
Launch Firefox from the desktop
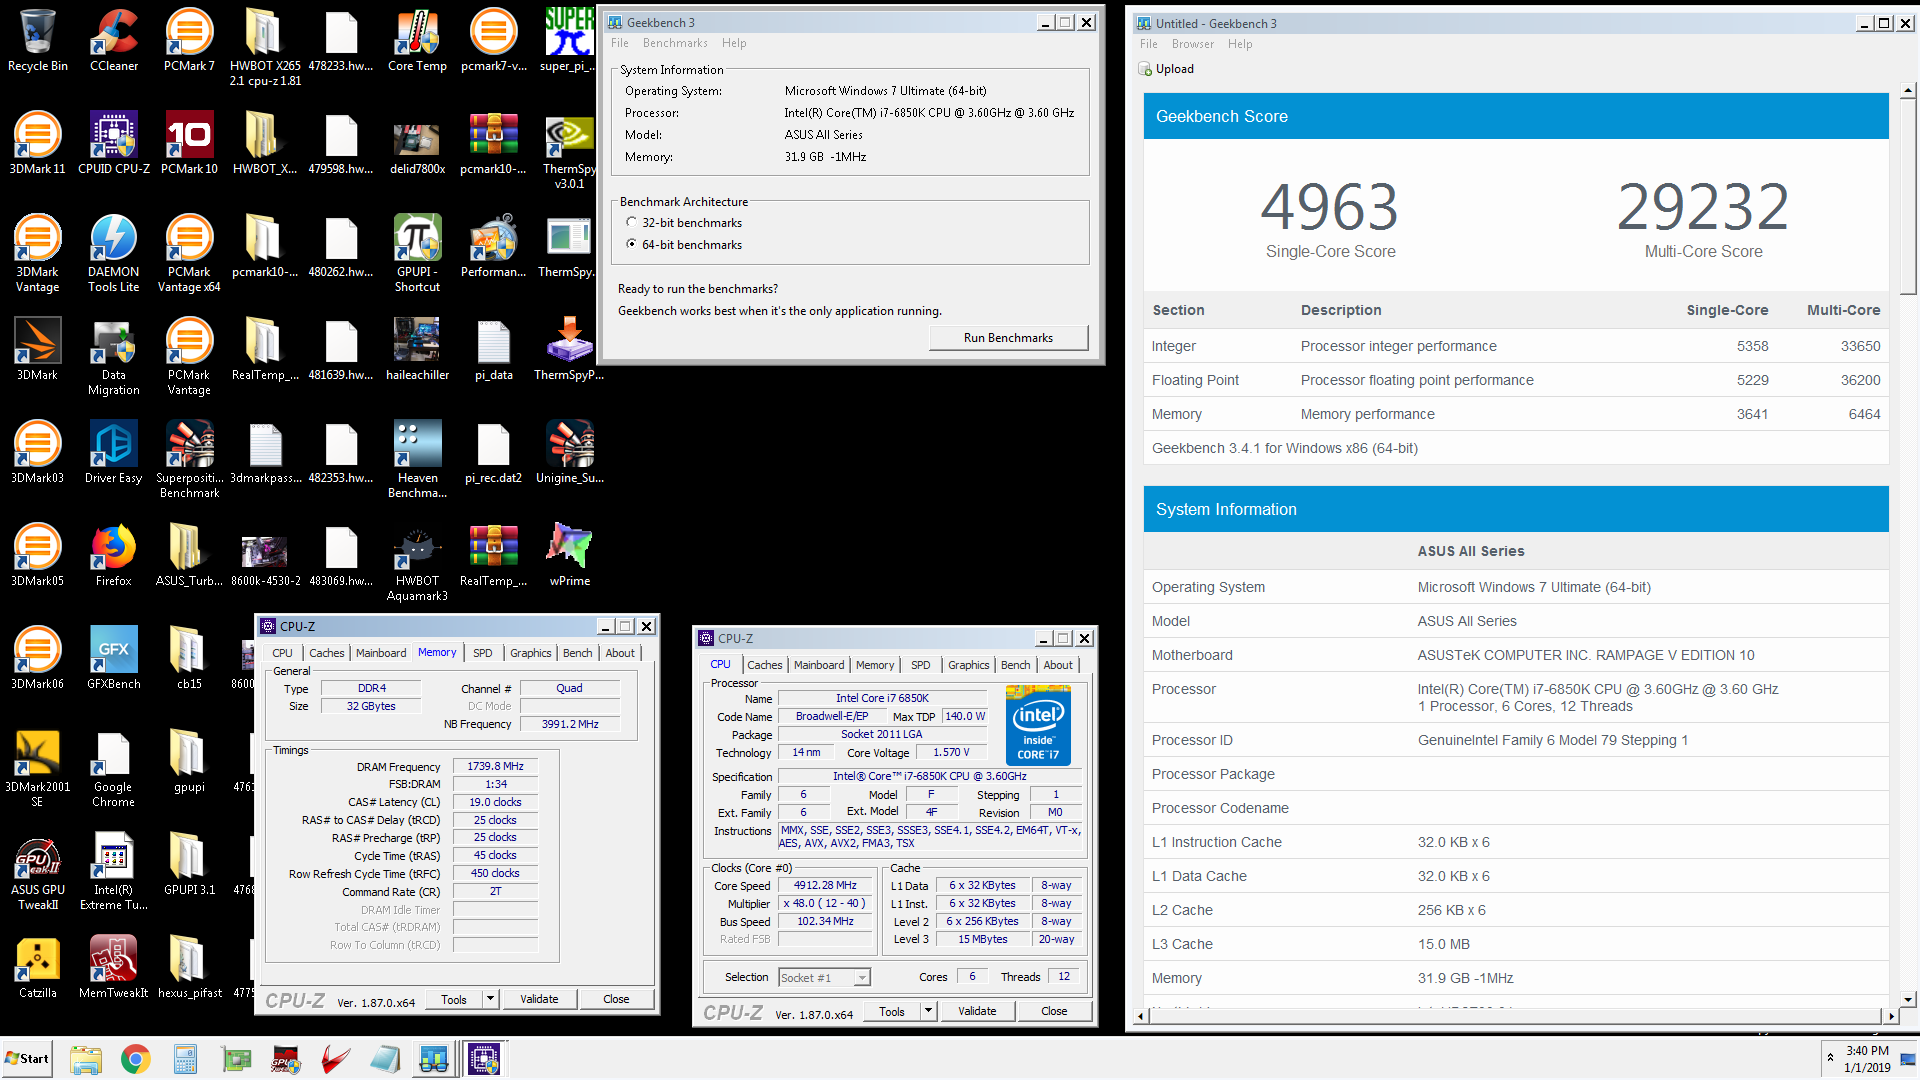pyautogui.click(x=114, y=555)
